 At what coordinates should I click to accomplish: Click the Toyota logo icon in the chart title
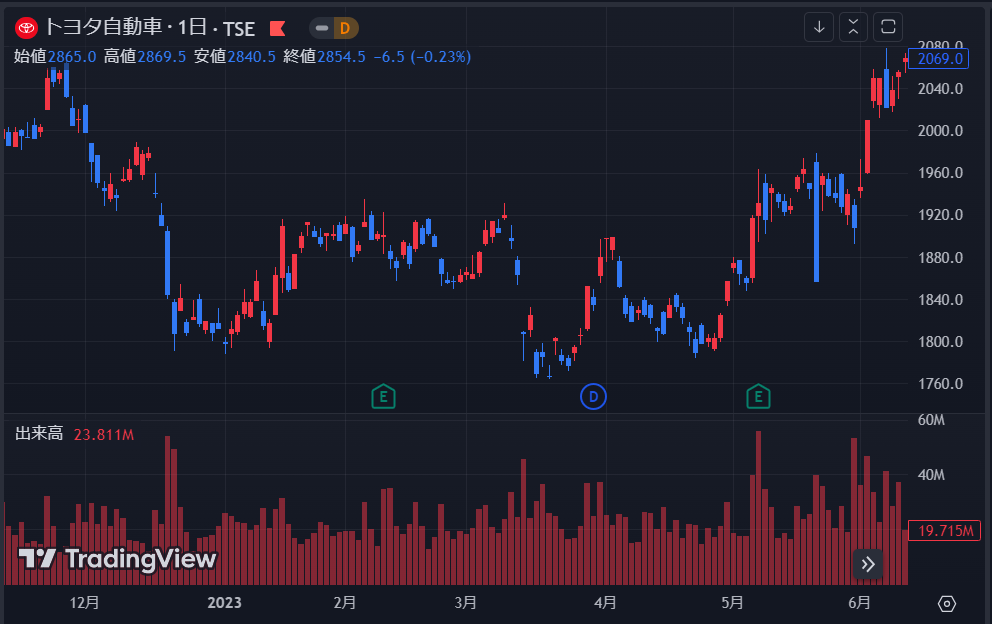point(24,28)
